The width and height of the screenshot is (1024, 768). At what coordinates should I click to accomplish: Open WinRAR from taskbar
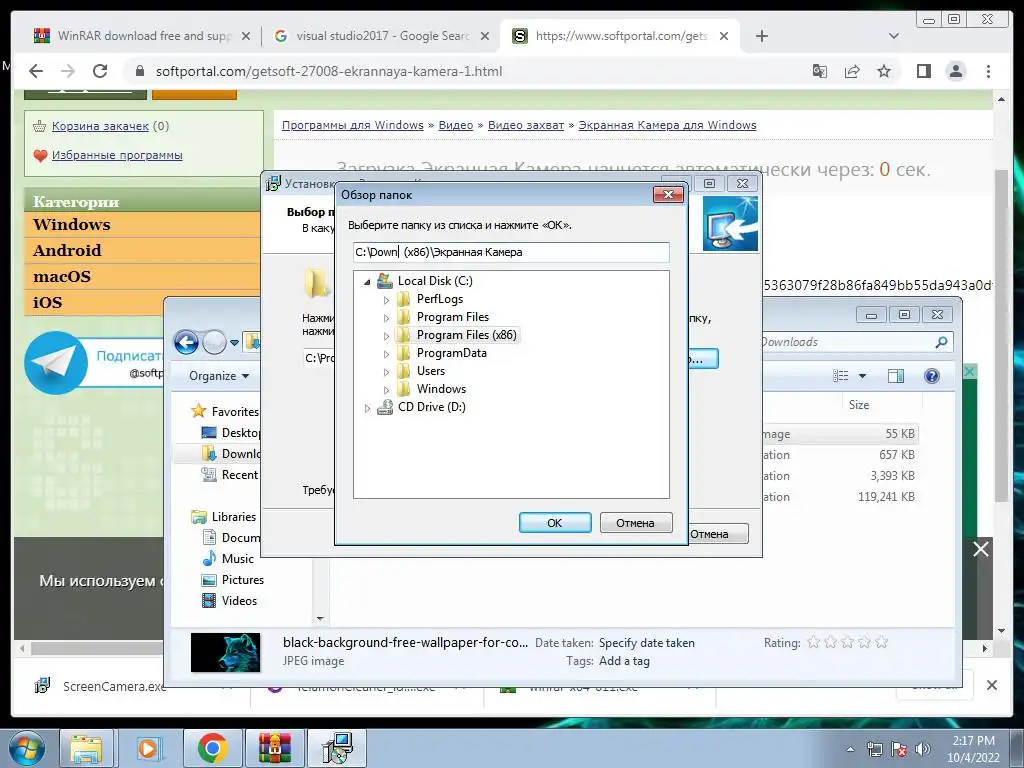click(274, 748)
